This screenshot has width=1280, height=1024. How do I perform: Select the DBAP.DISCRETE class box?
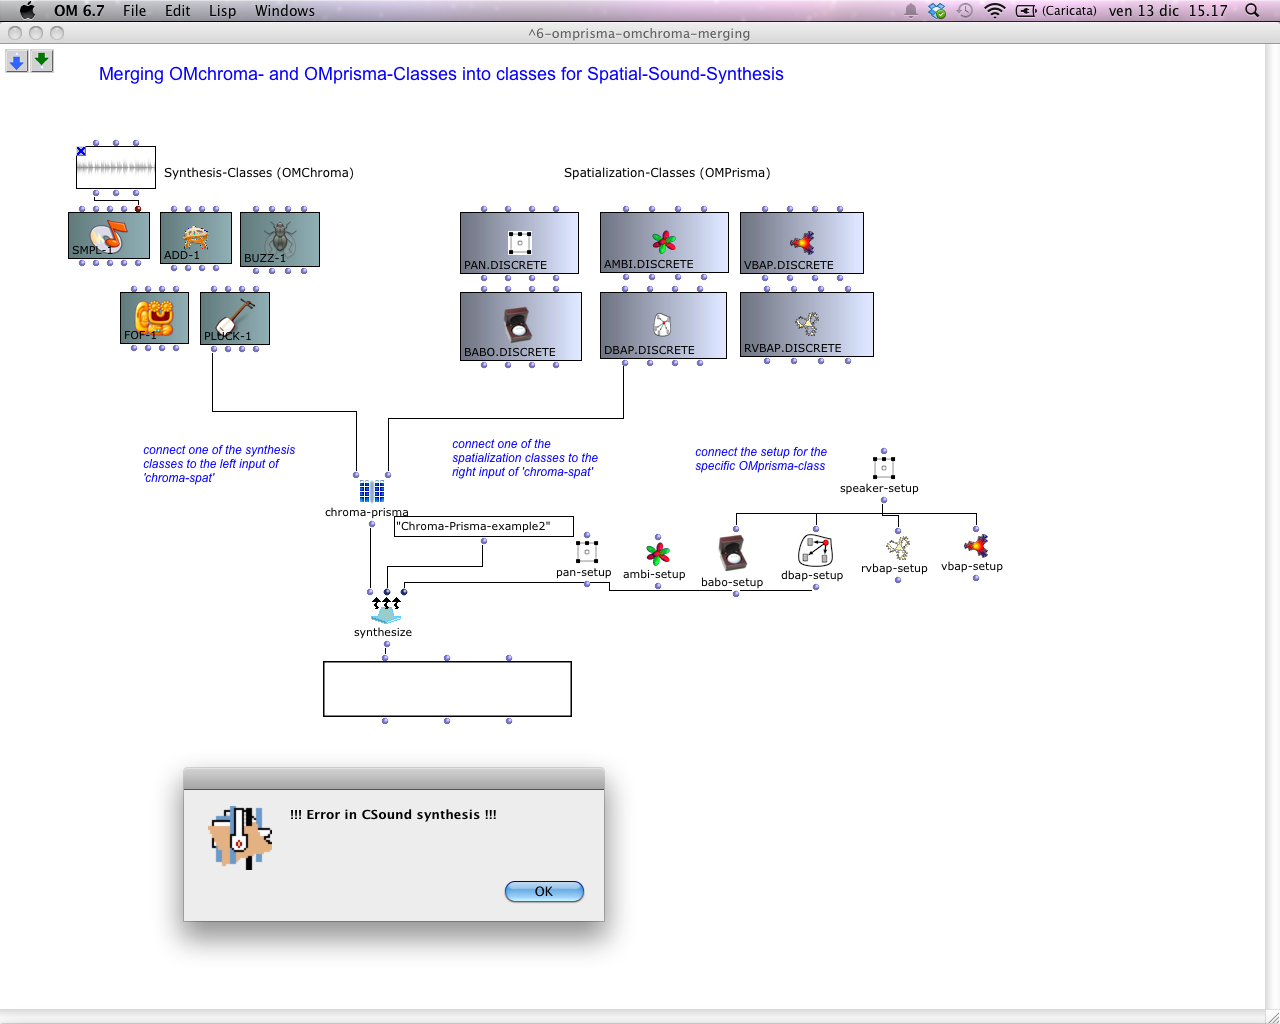pos(662,324)
